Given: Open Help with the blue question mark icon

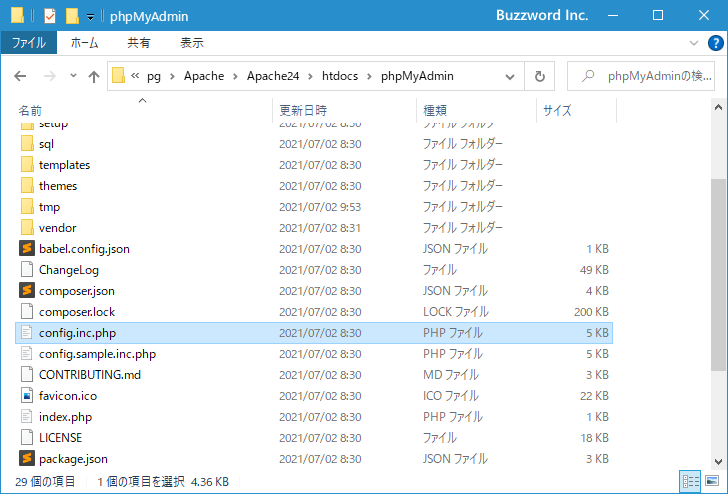Looking at the screenshot, I should click(715, 43).
